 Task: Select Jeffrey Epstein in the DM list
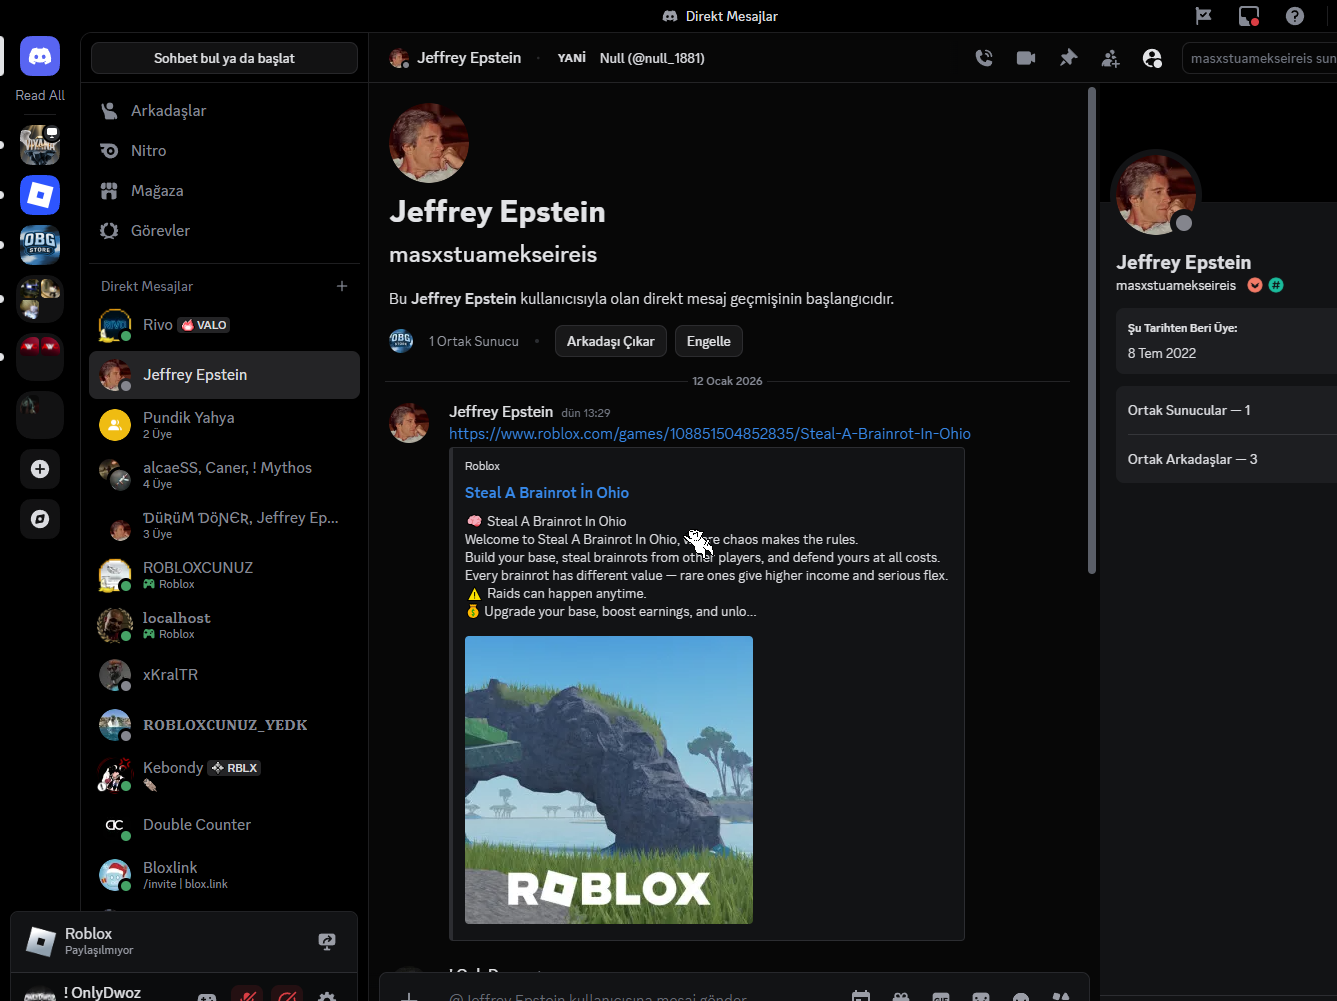click(x=224, y=375)
